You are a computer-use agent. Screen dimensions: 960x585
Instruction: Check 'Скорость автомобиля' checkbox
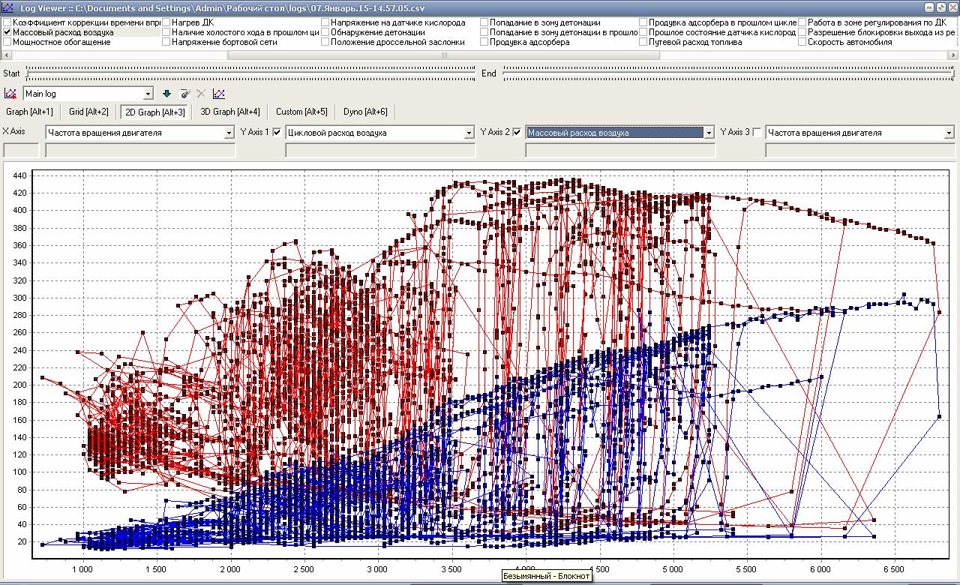(802, 42)
